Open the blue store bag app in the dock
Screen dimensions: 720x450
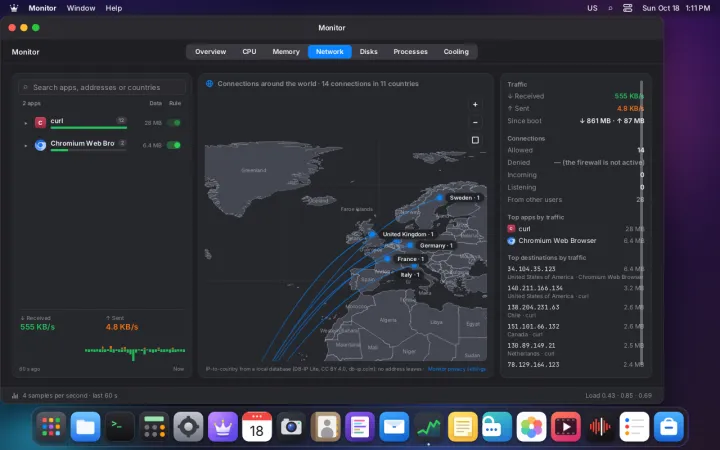point(669,427)
